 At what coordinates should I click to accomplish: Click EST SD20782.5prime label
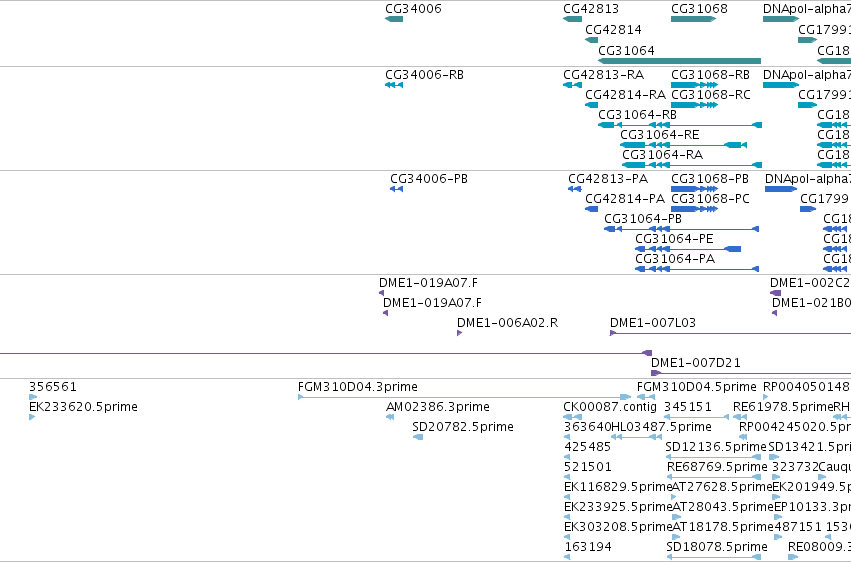point(463,427)
